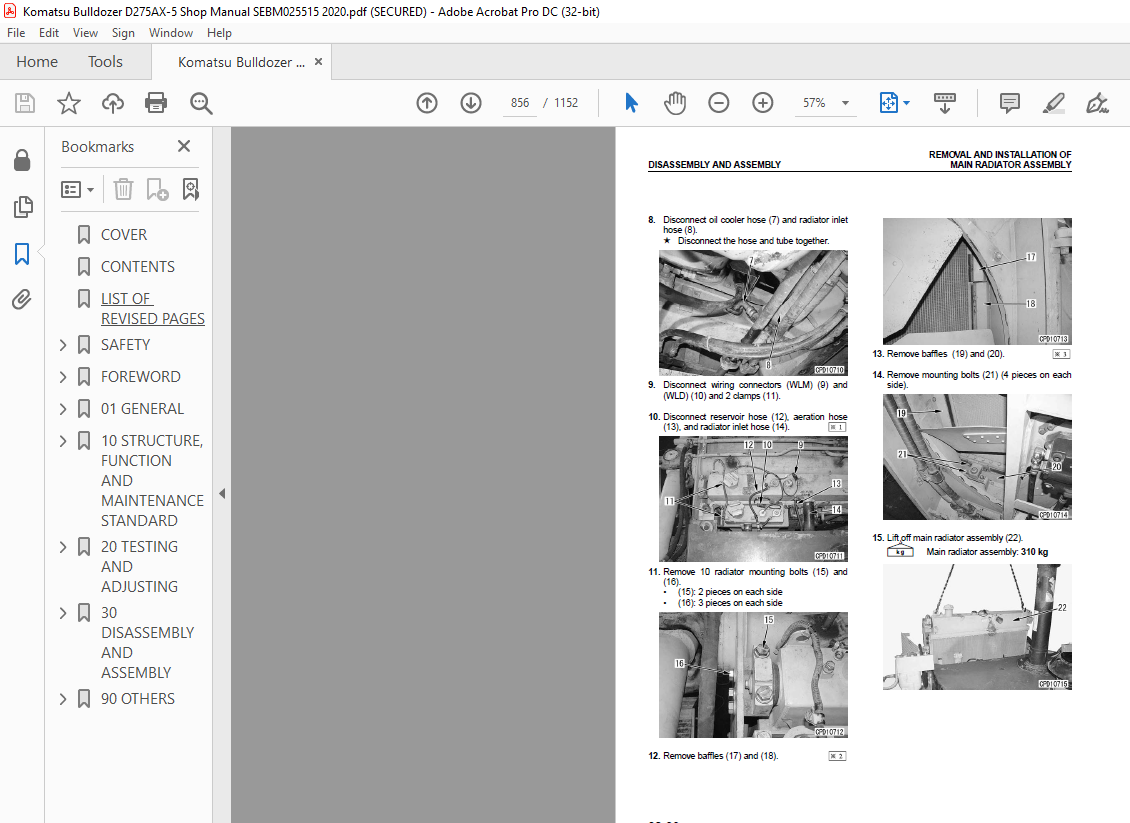Find current bookmark icon
This screenshot has height=823, width=1130.
click(x=190, y=190)
